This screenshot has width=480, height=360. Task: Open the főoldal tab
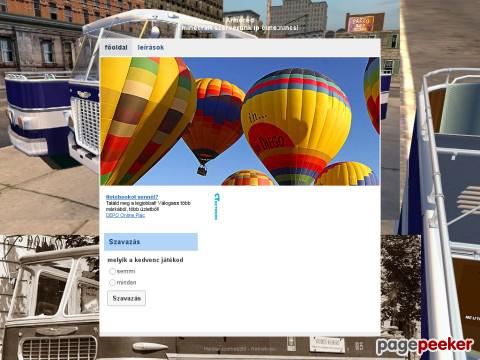click(x=116, y=47)
